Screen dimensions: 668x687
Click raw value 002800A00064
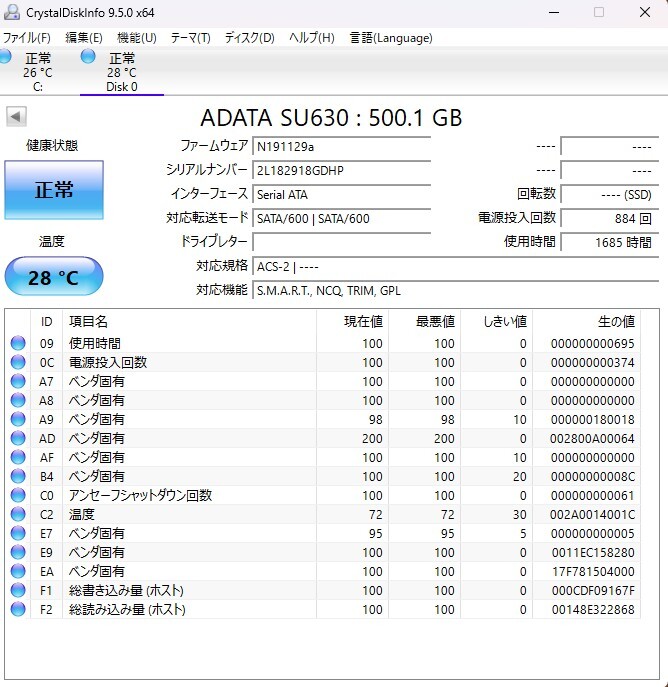(592, 439)
